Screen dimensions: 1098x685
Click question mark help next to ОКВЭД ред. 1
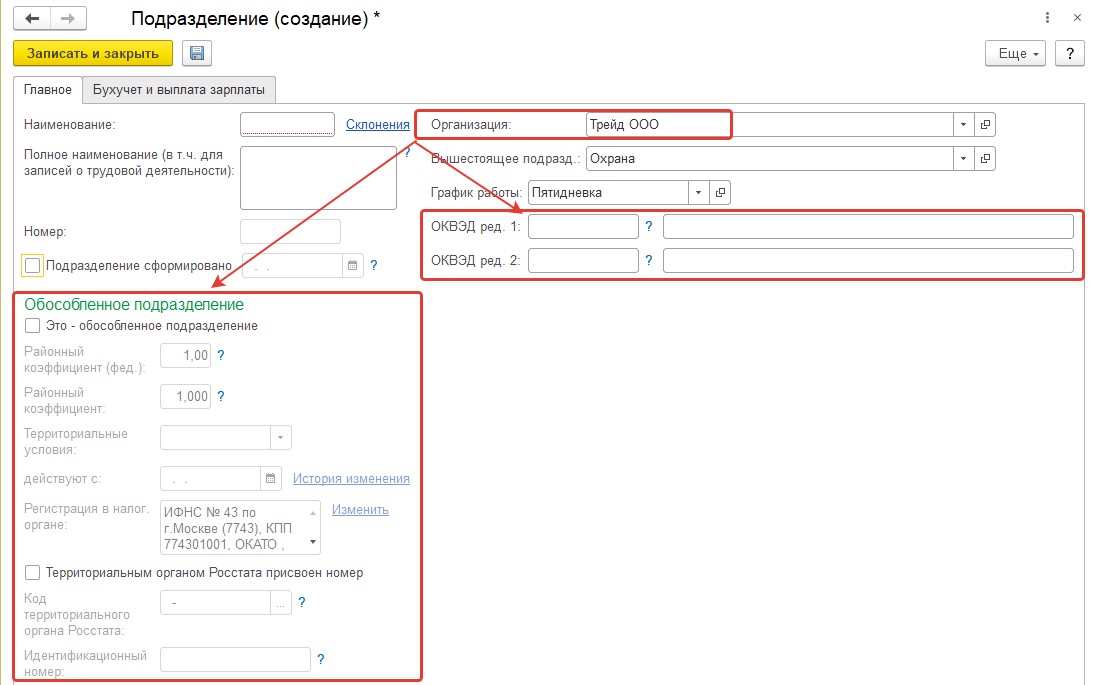(x=648, y=226)
